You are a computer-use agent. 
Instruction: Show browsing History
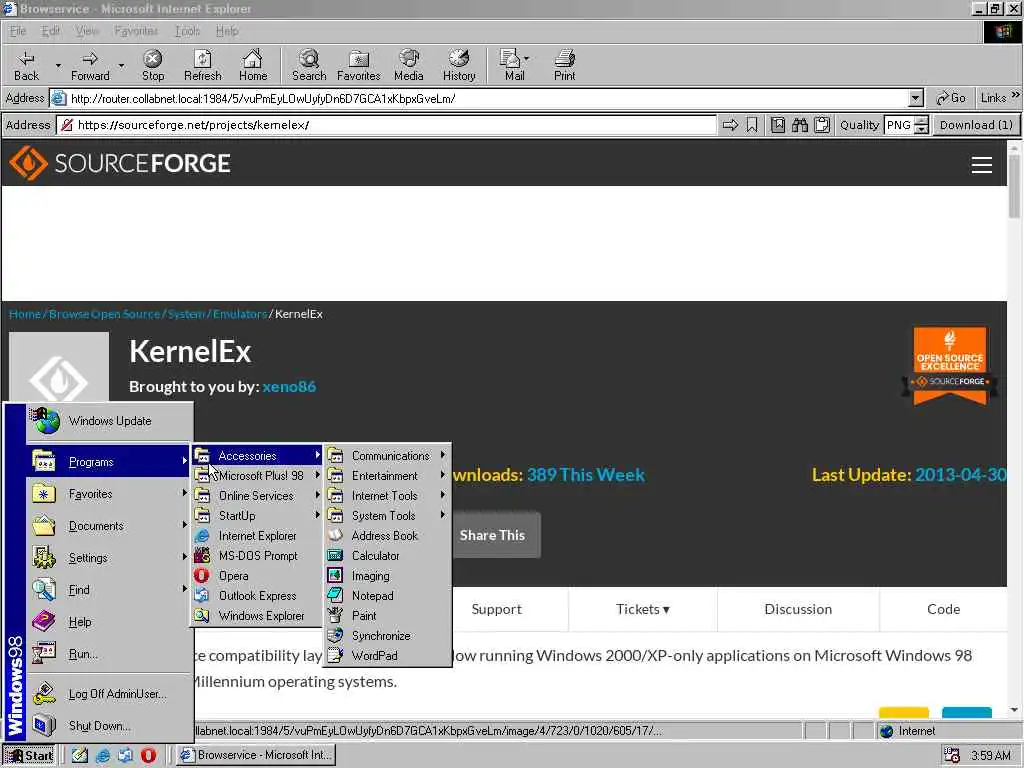coord(459,65)
